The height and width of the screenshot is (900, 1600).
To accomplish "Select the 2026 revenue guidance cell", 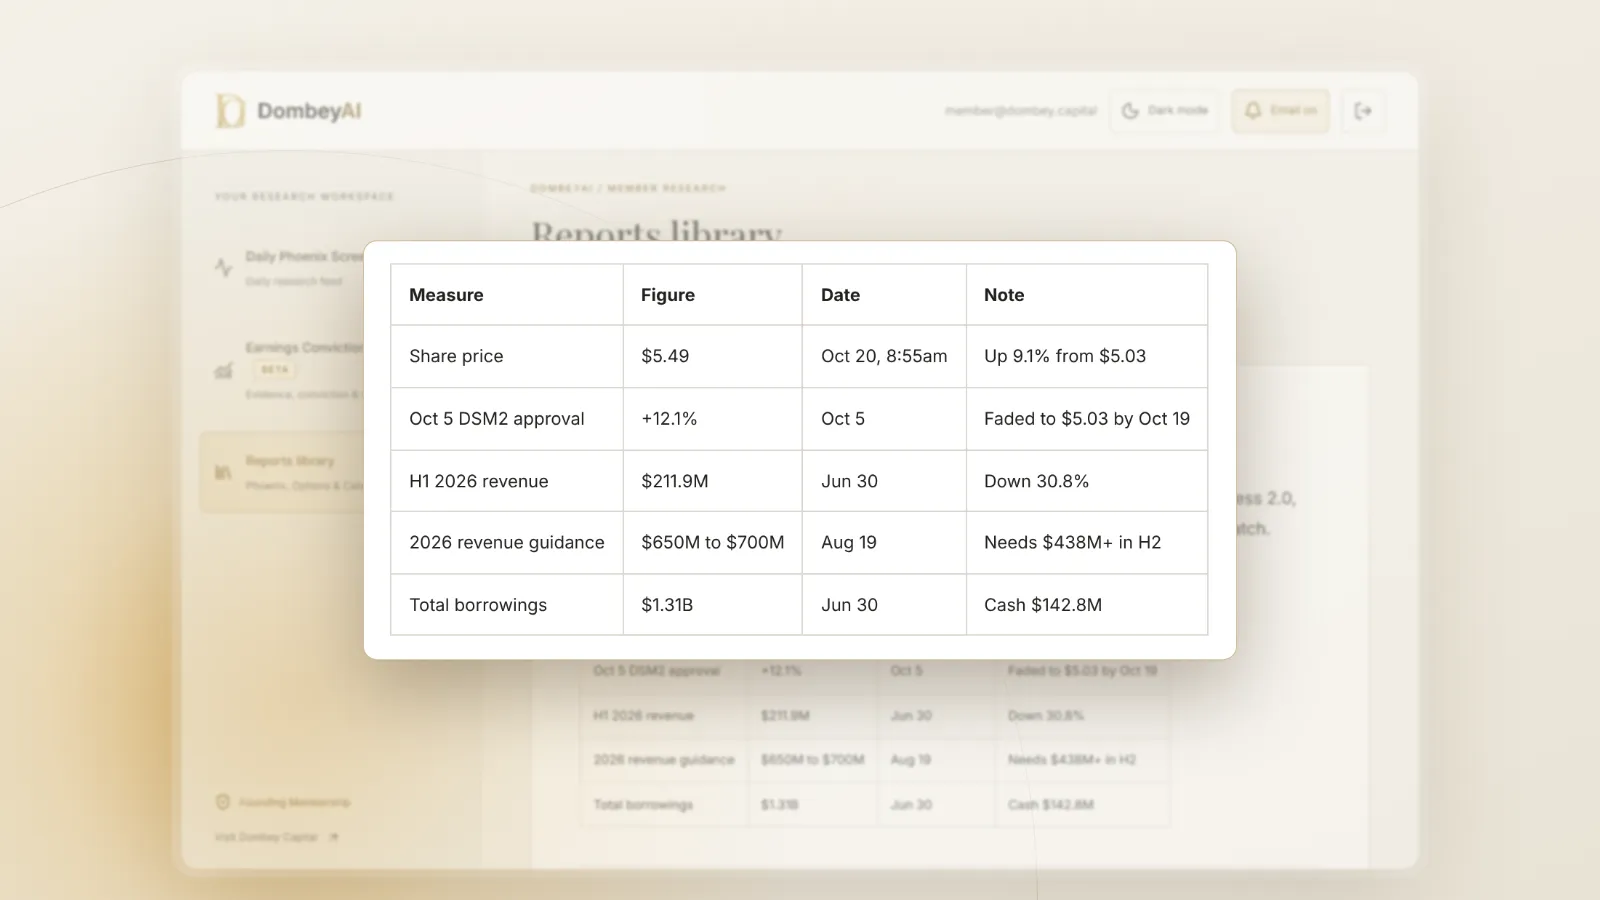I will tap(507, 542).
